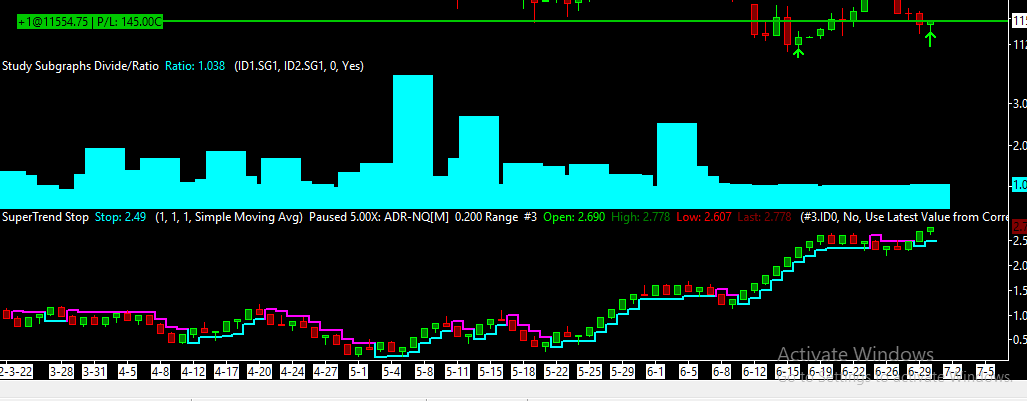The width and height of the screenshot is (1027, 401).
Task: Click the 7-2 date label
Action: [x=952, y=372]
